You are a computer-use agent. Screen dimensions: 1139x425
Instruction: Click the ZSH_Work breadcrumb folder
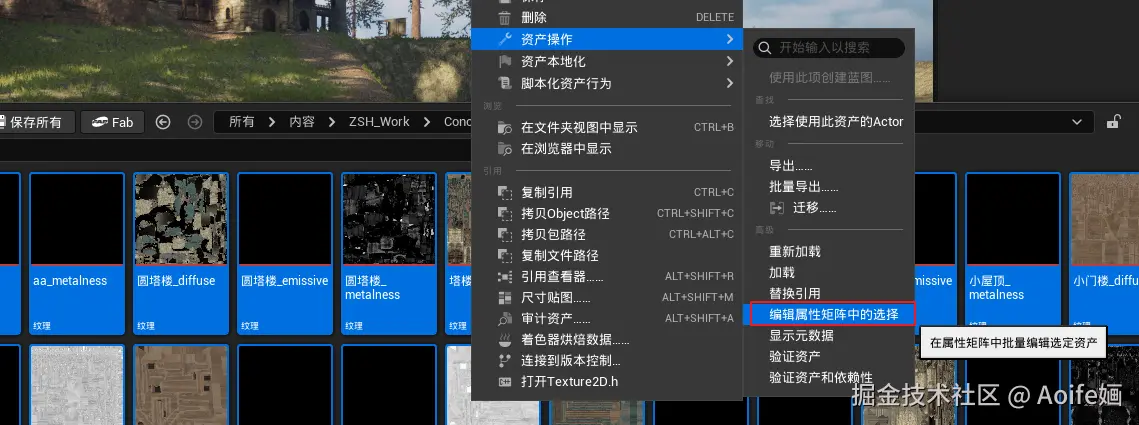(x=378, y=122)
